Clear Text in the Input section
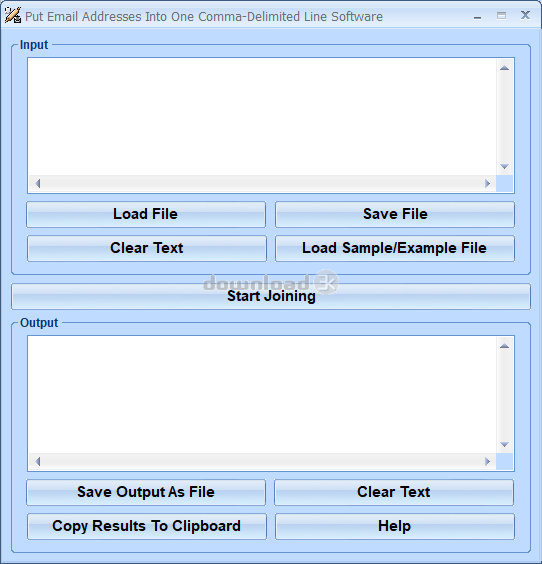Viewport: 542px width, 564px height. [x=146, y=248]
